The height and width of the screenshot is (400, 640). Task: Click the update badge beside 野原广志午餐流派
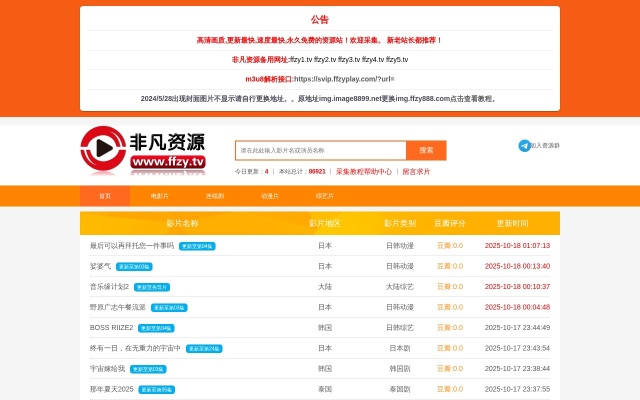[167, 308]
